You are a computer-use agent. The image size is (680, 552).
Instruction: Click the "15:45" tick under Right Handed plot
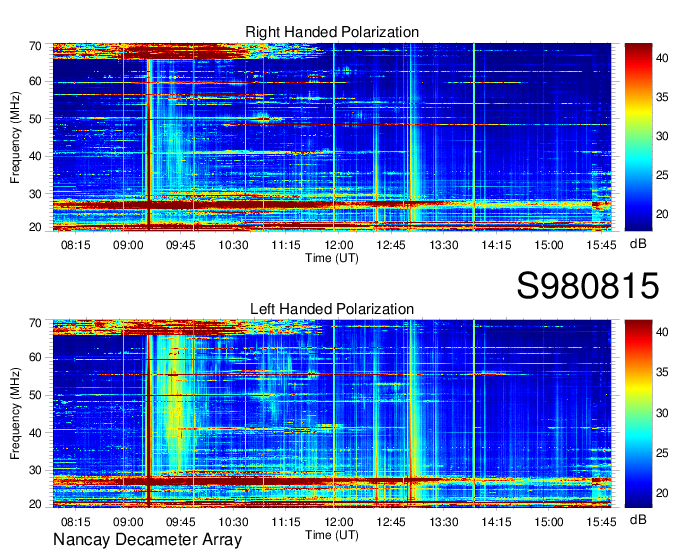pyautogui.click(x=601, y=245)
